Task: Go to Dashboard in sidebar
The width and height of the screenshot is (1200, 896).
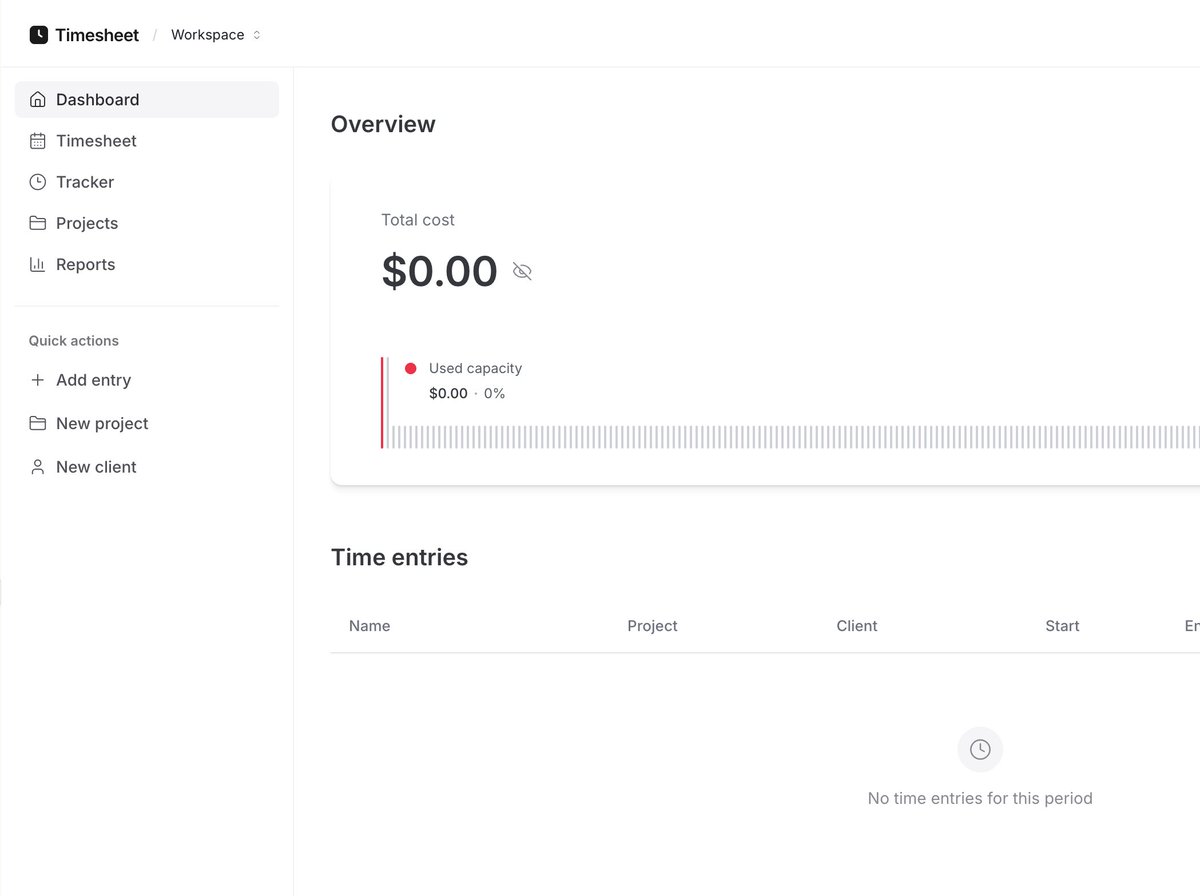Action: [147, 100]
